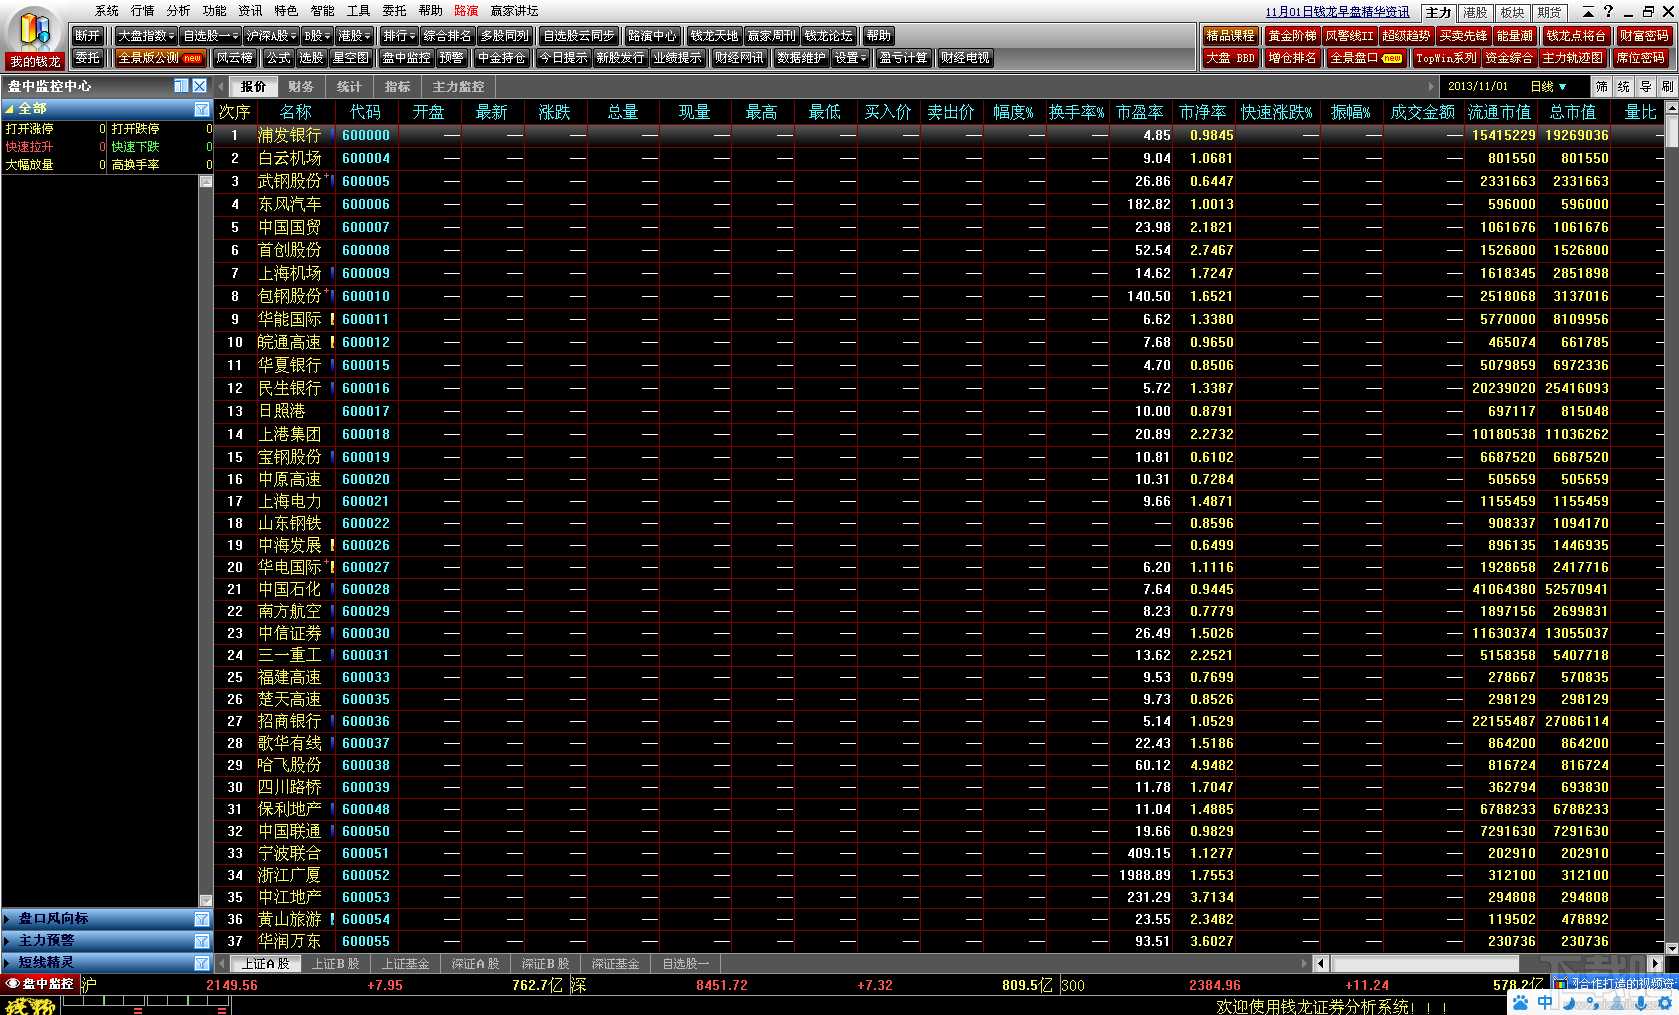Click the 统 statistics button
This screenshot has width=1679, height=1015.
[x=1624, y=87]
